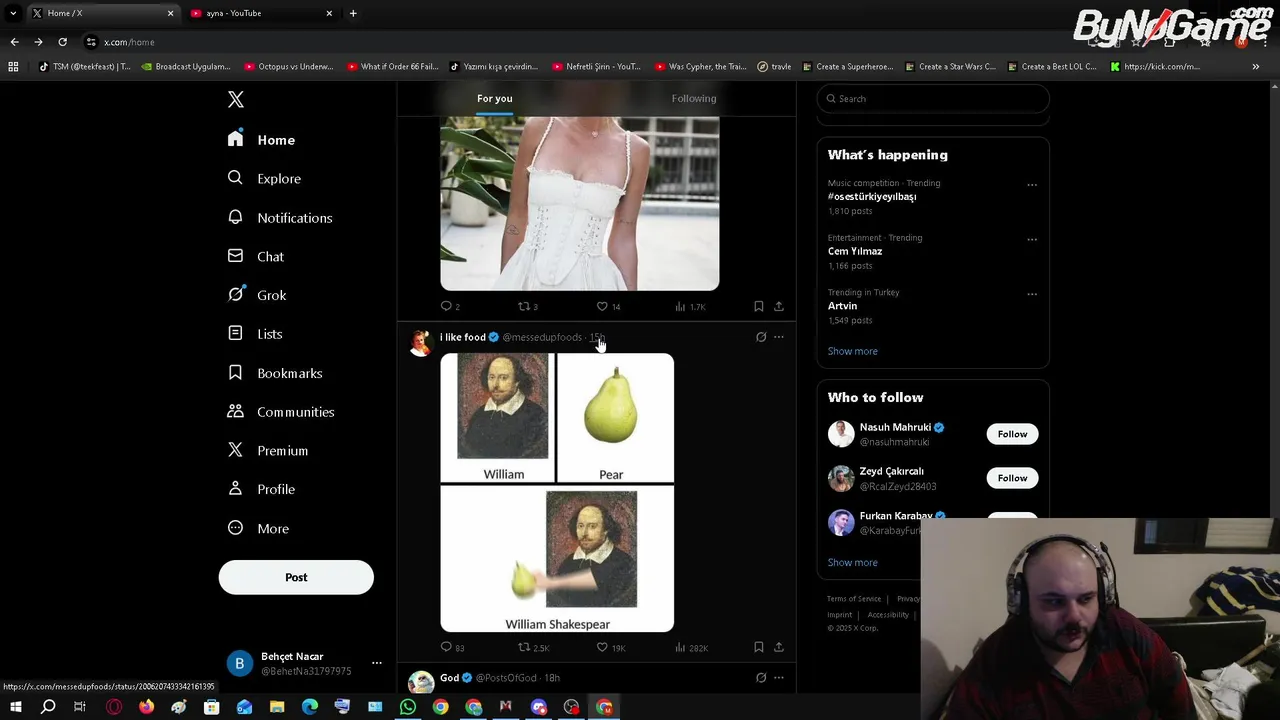Open Lists in the sidebar

tap(255, 334)
